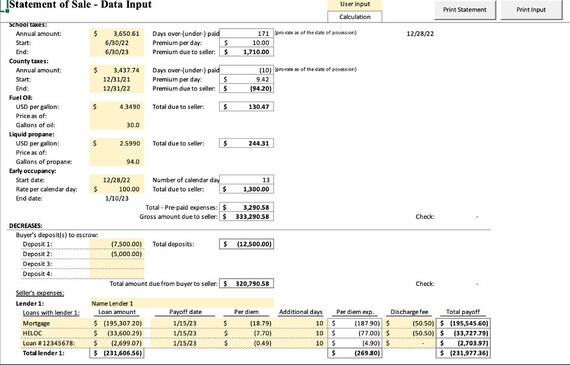Select the Mortgage discharge fee cell
The width and height of the screenshot is (570, 365).
pos(409,323)
